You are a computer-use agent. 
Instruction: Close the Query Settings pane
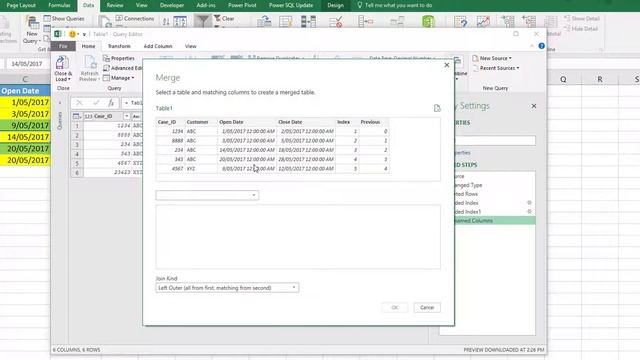pos(534,106)
